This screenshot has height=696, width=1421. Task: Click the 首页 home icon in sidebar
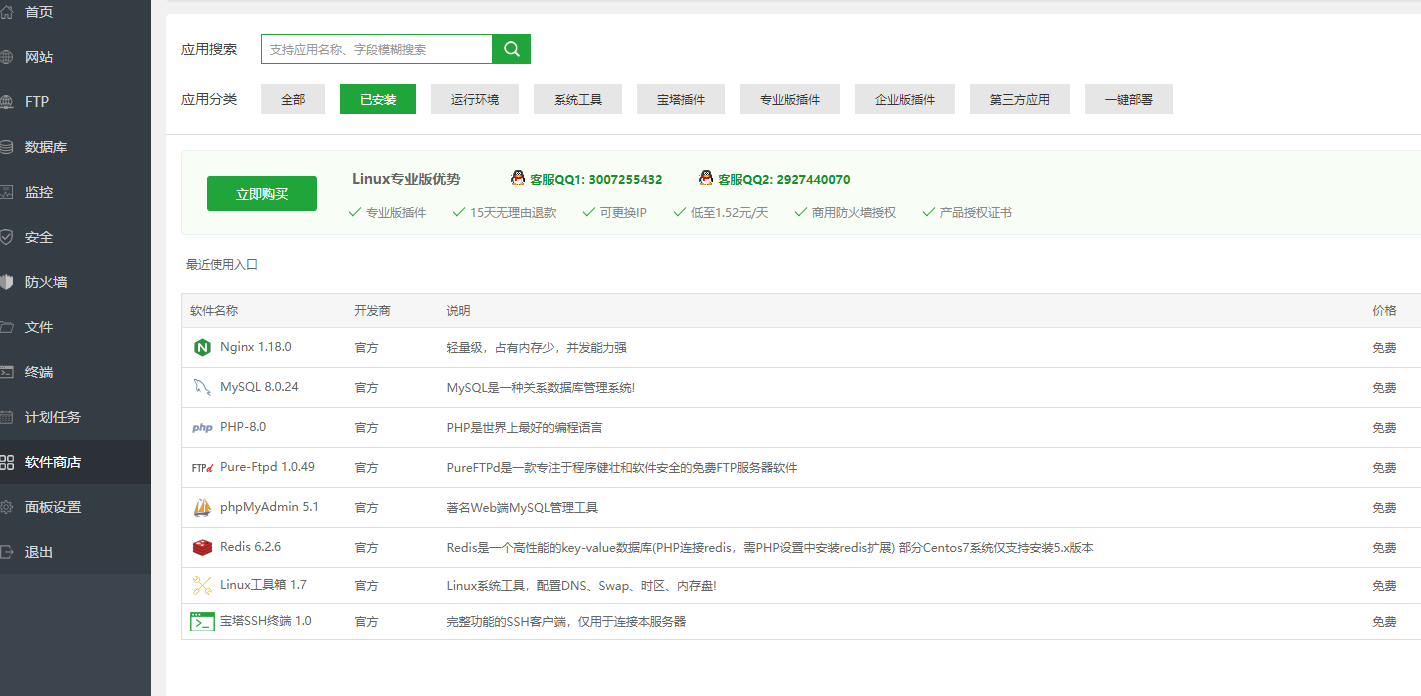coord(6,12)
